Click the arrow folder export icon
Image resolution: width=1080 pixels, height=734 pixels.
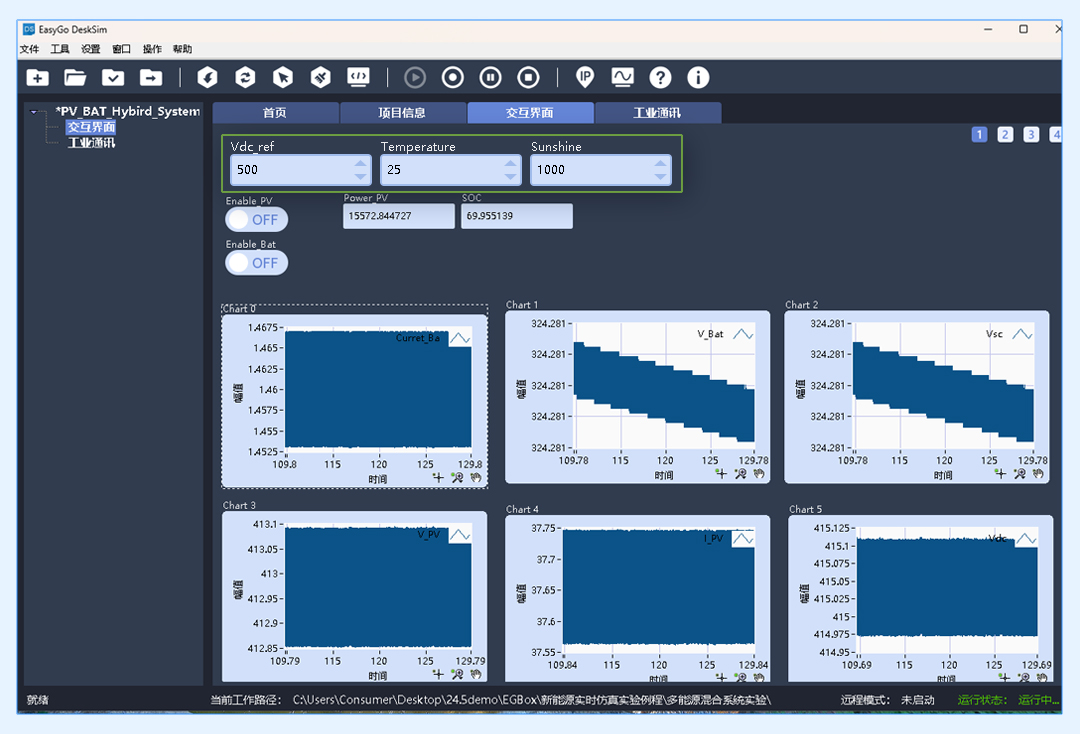click(151, 78)
